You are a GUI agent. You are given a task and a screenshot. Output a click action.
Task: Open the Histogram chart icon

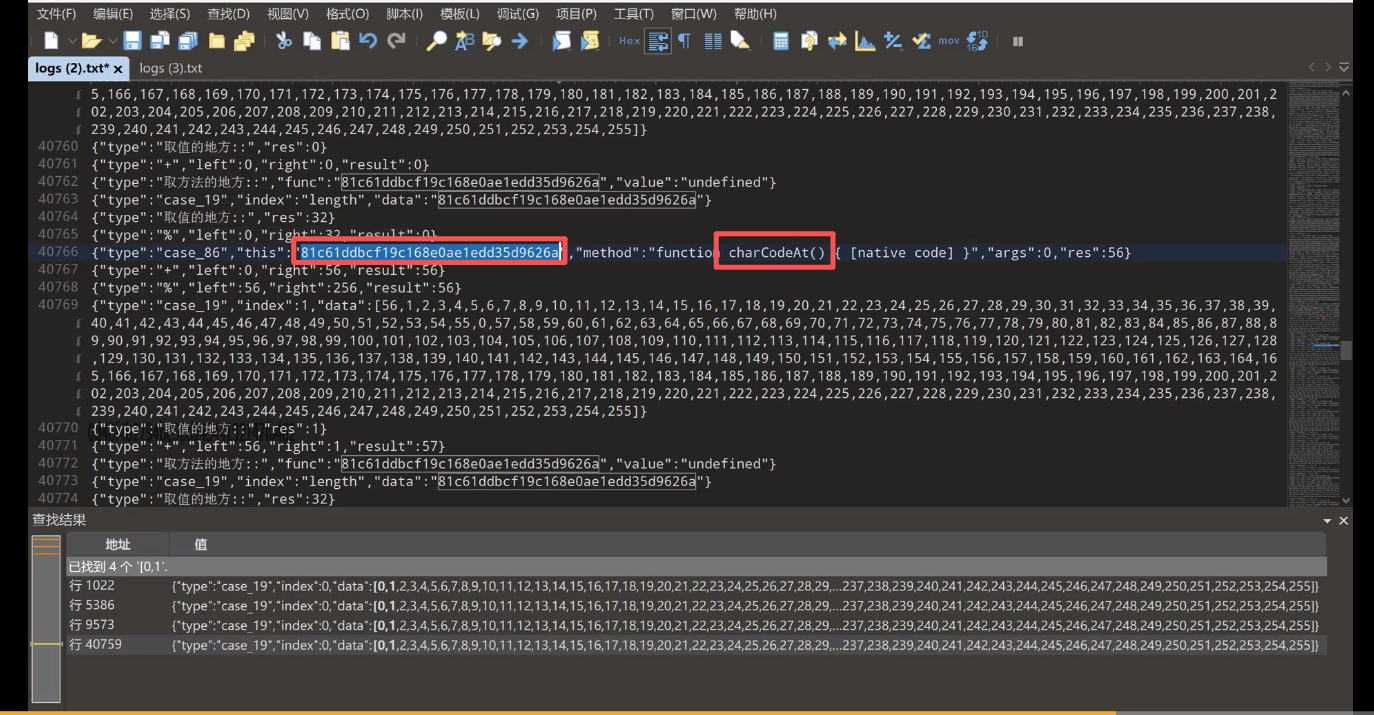click(865, 41)
